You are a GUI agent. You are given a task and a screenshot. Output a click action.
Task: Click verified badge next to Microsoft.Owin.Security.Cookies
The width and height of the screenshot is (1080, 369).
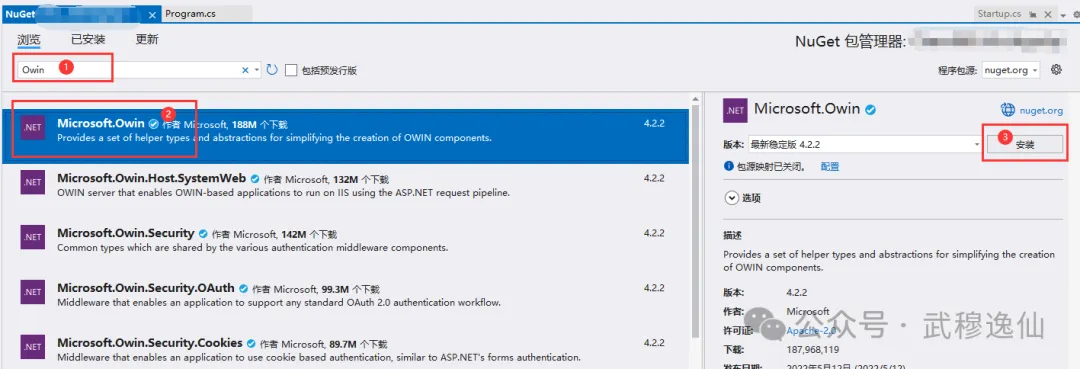251,344
